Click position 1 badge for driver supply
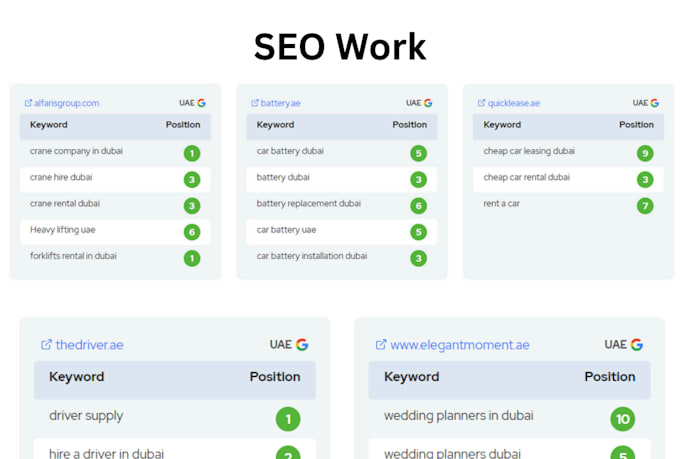Screen dimensions: 680x459 point(288,419)
